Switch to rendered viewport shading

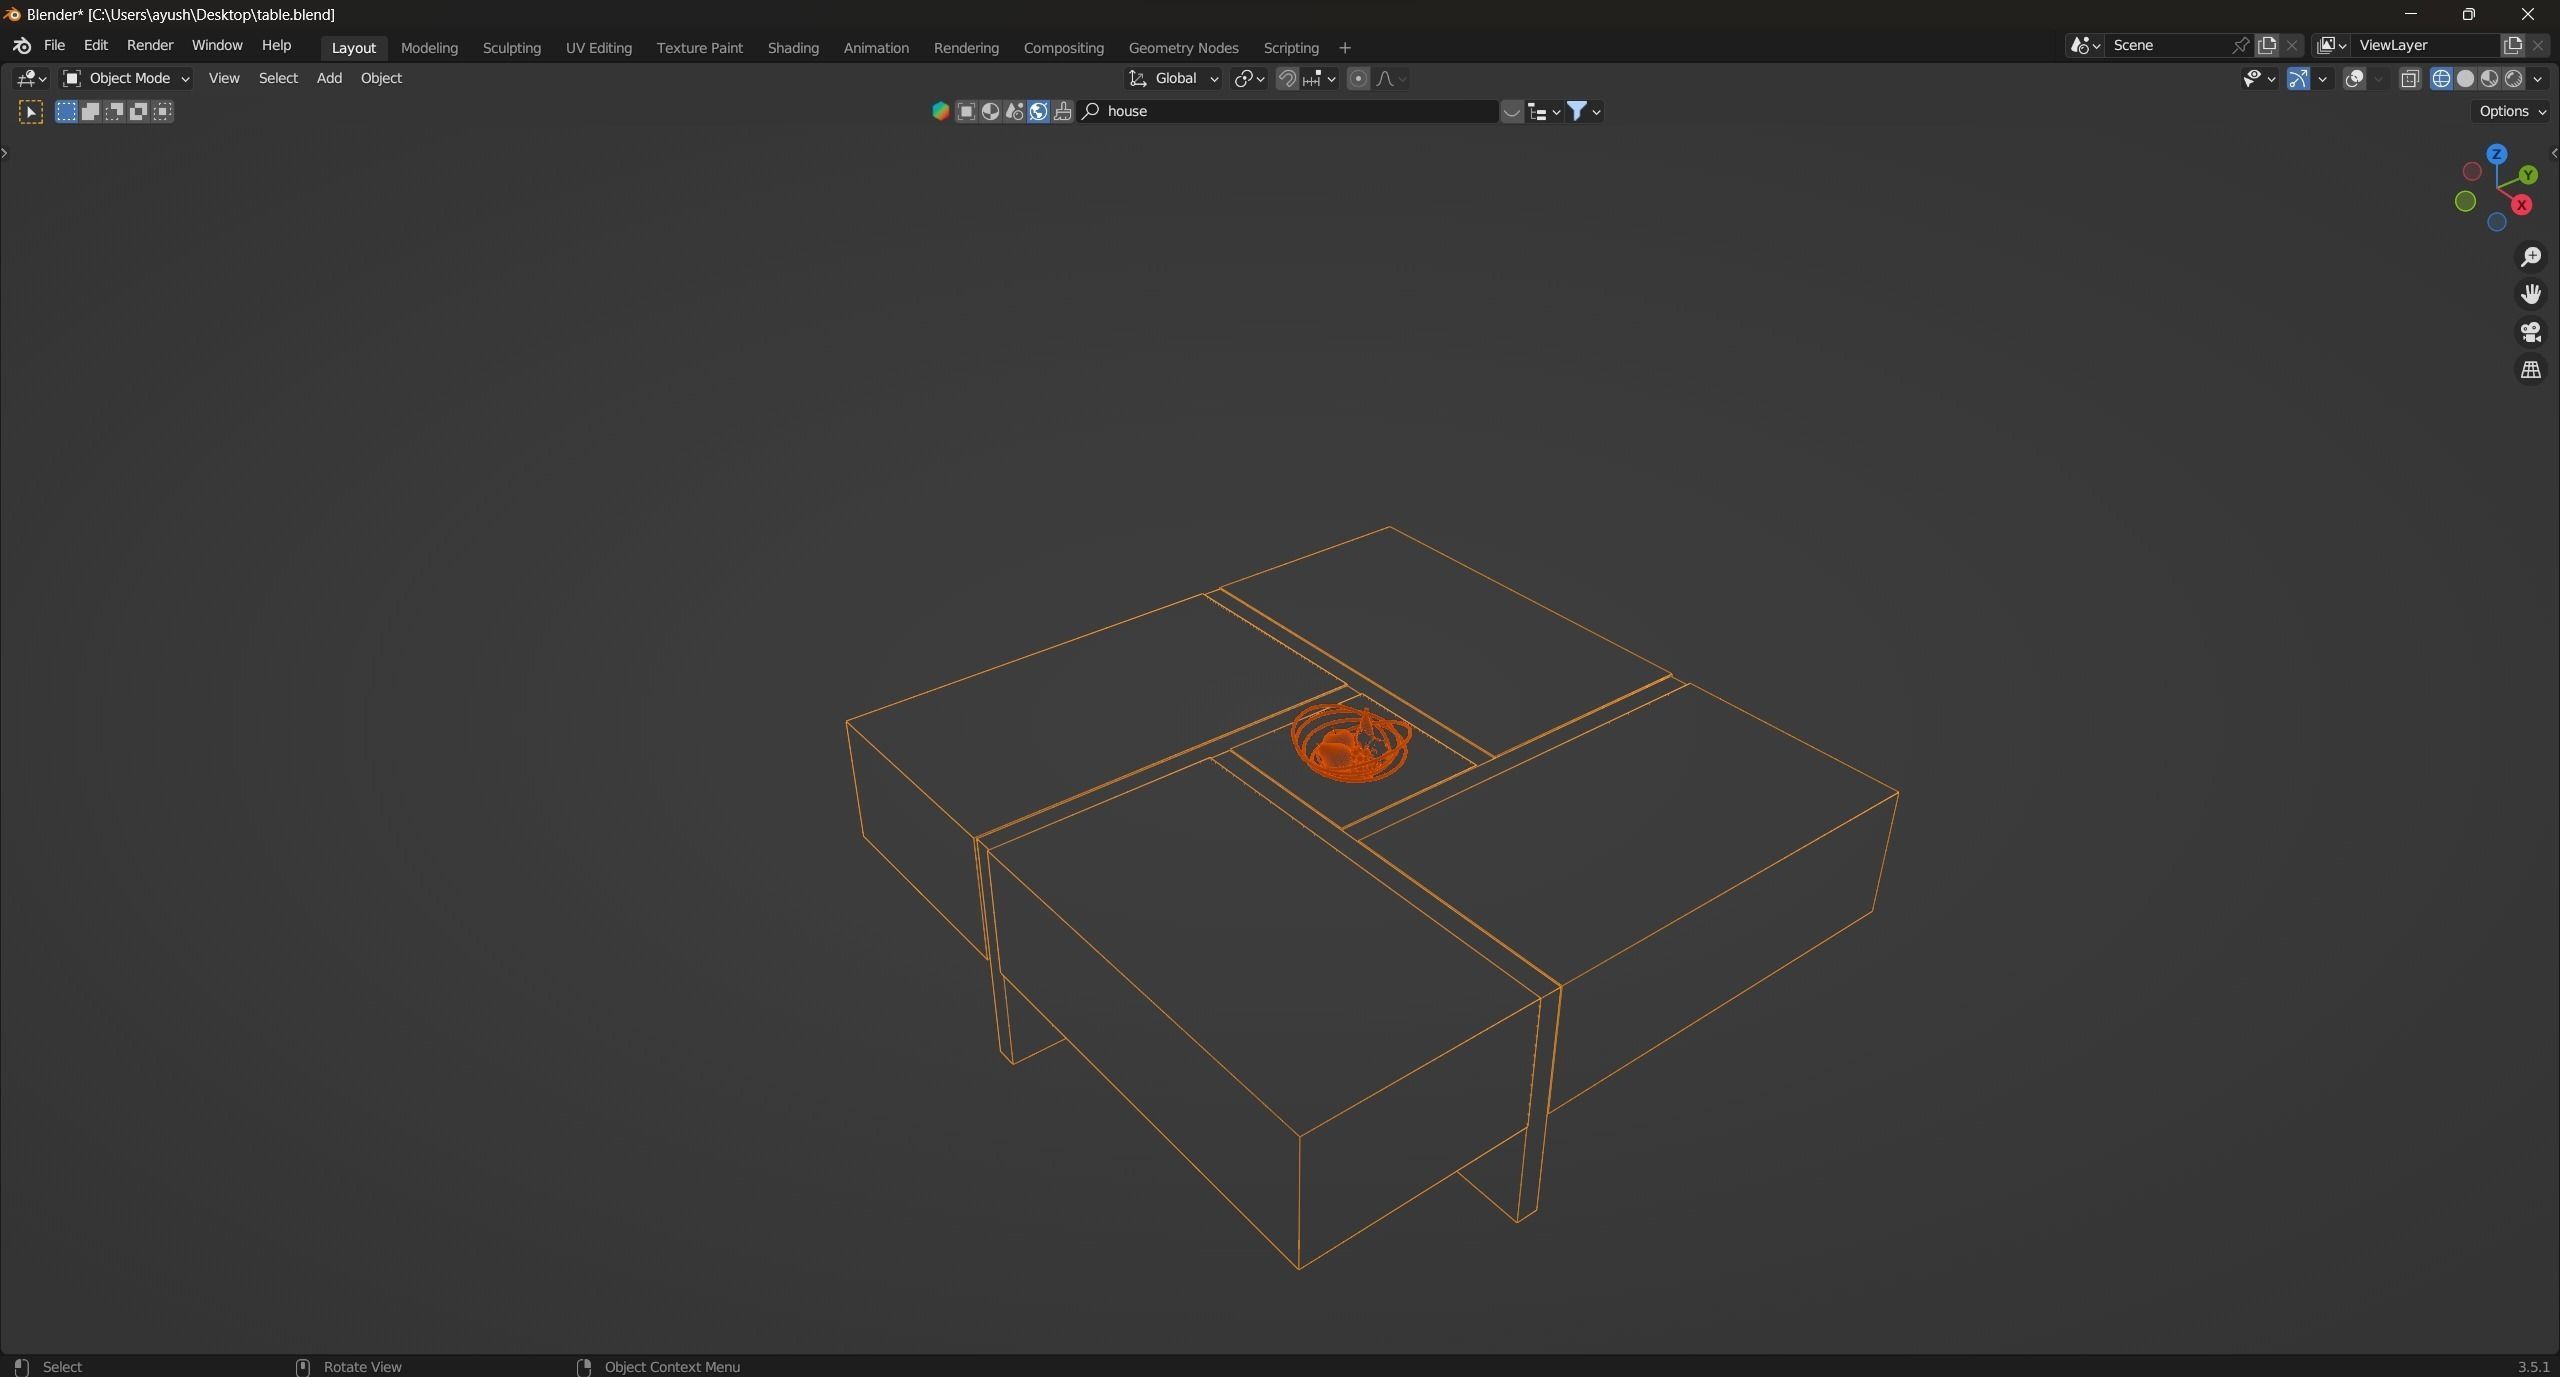click(x=2513, y=79)
